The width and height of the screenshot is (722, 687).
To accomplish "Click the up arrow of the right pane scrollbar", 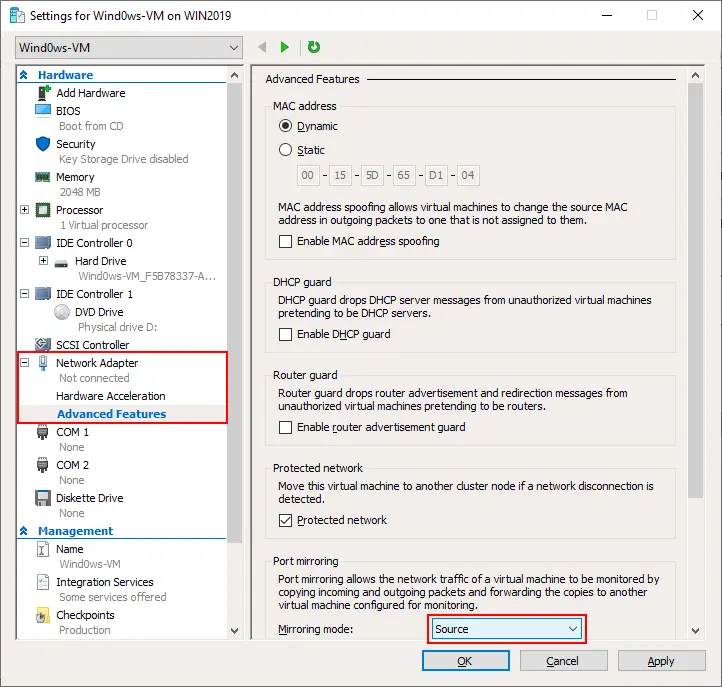I will [695, 75].
